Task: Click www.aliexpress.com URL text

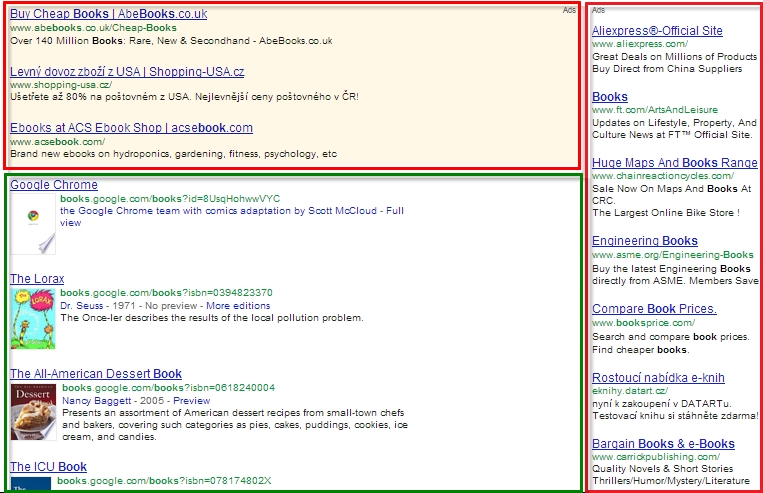Action: [x=640, y=44]
